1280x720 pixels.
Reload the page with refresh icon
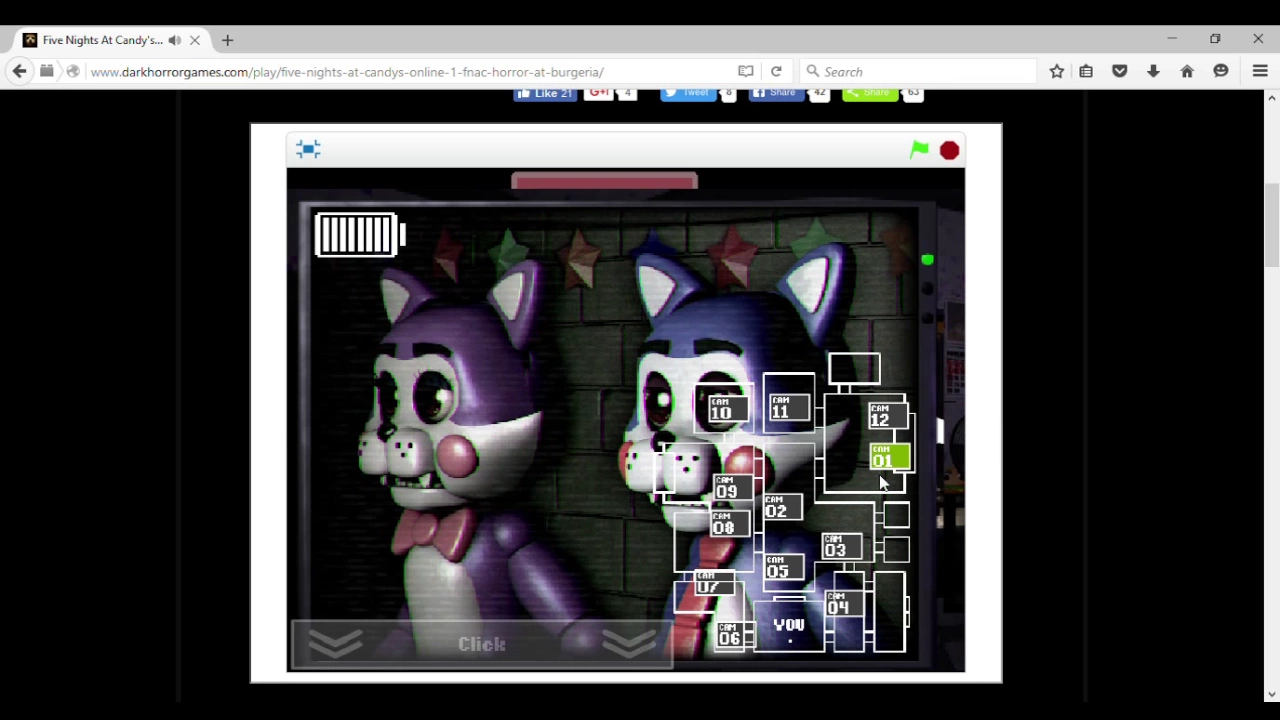tap(776, 71)
